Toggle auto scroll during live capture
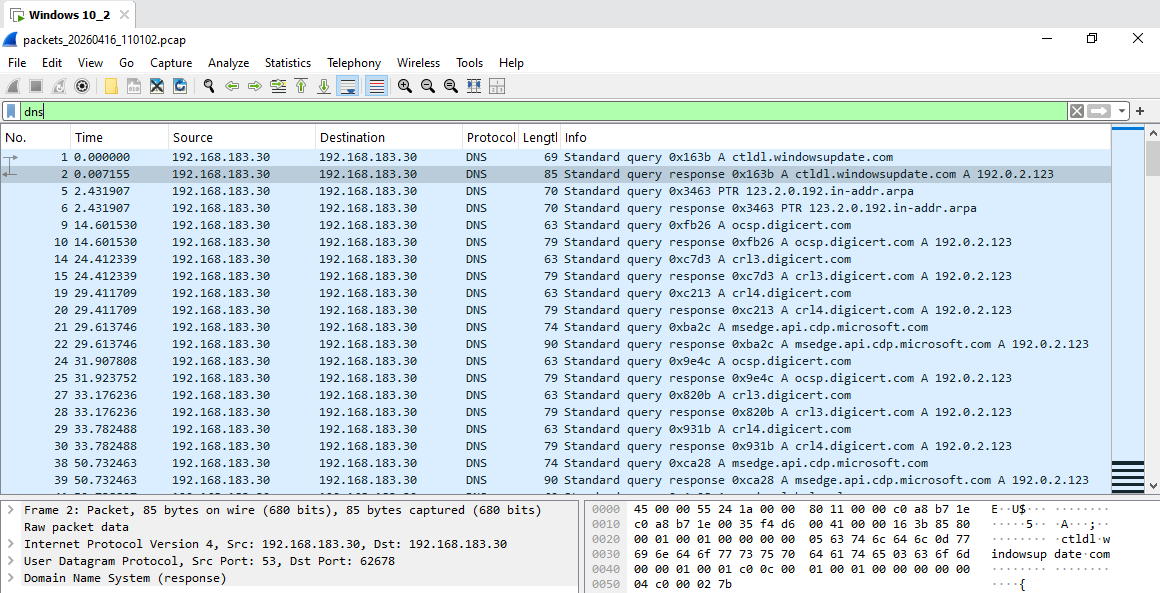This screenshot has width=1160, height=593. tap(347, 87)
